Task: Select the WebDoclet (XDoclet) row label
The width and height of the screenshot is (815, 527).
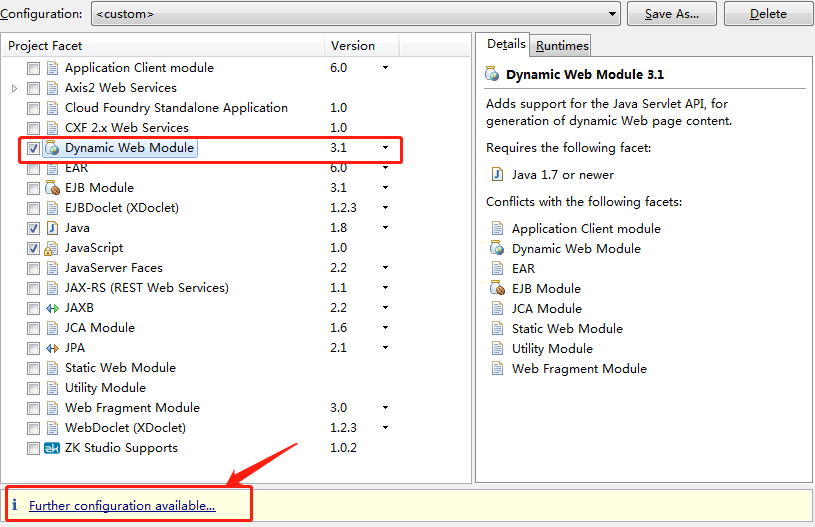Action: coord(125,428)
